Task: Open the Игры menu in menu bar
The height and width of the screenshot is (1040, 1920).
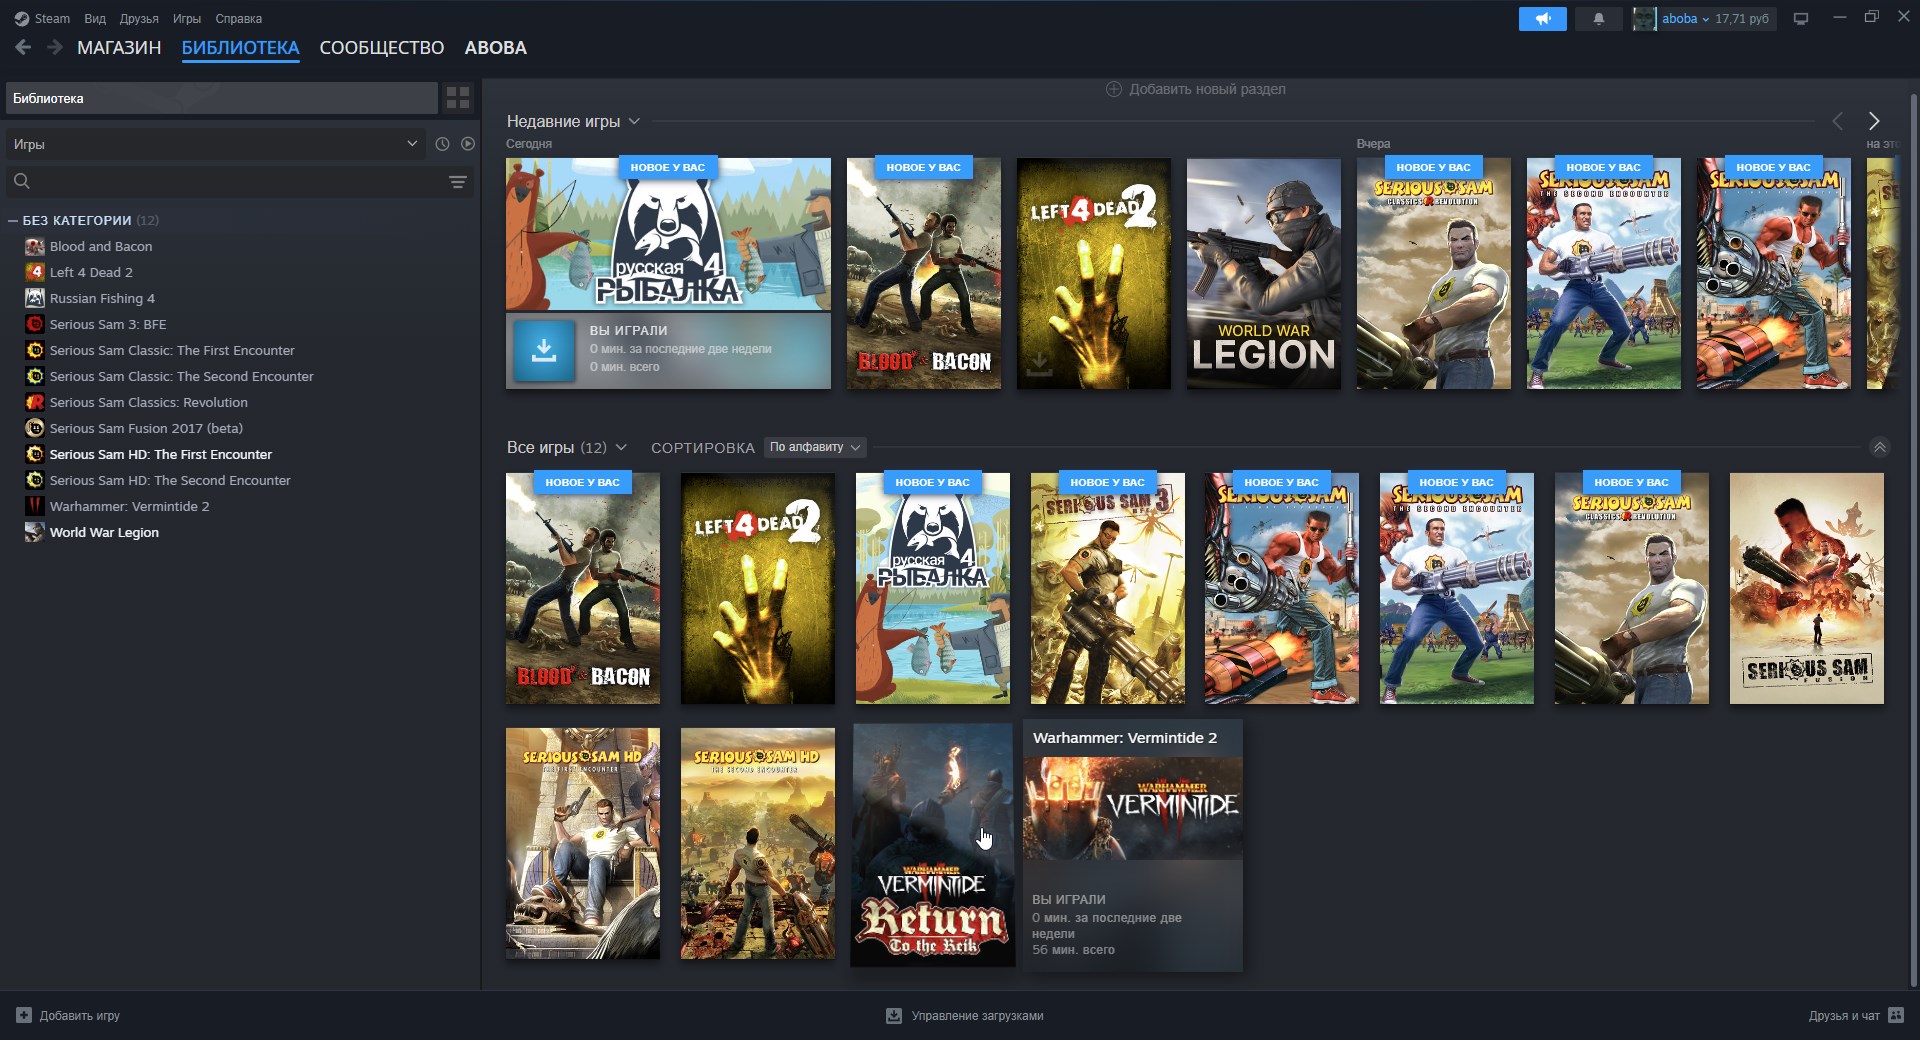Action: [x=187, y=19]
